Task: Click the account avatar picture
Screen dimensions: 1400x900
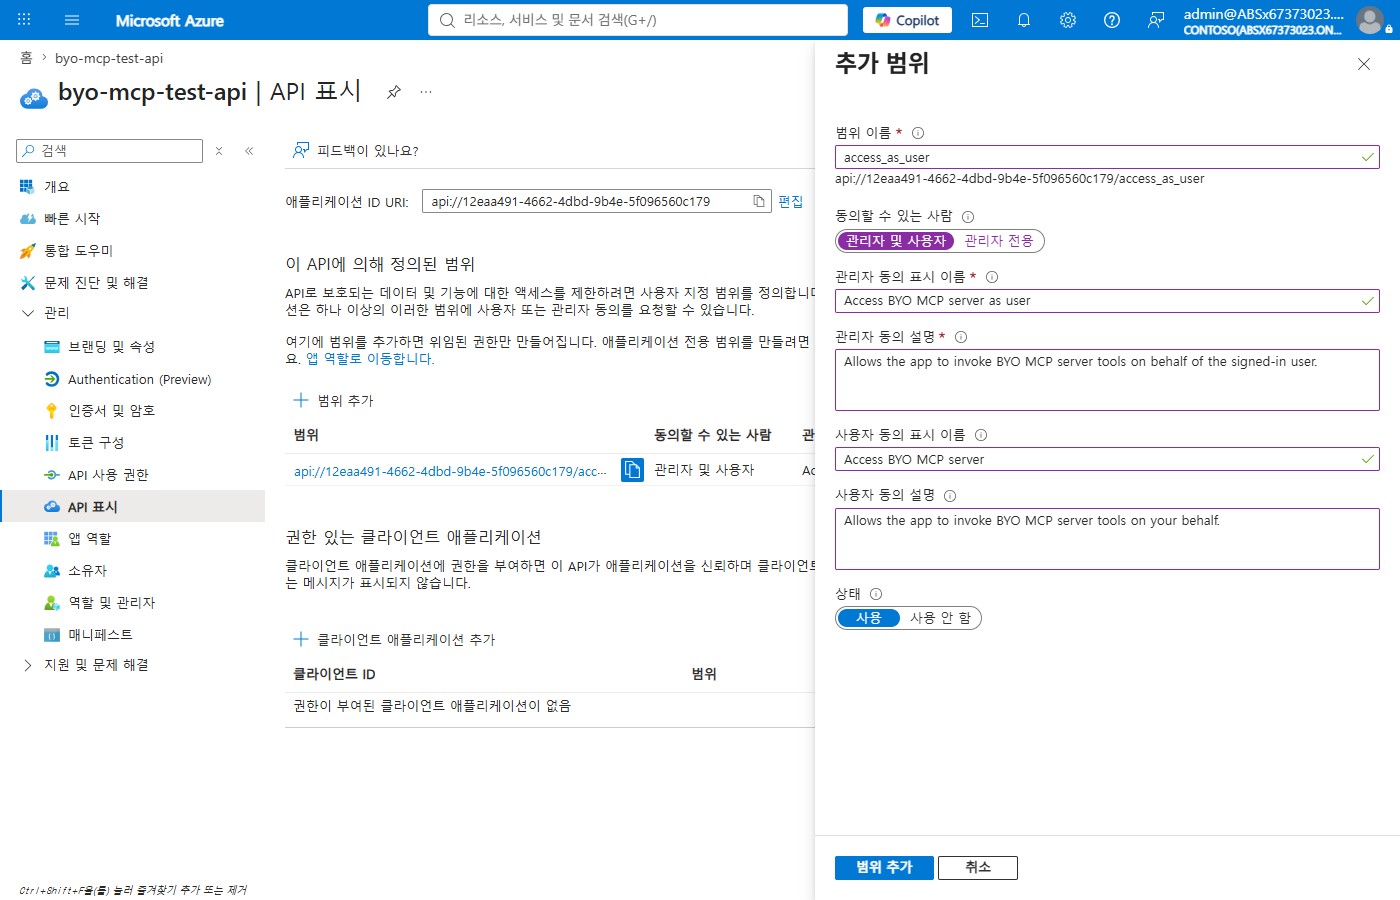Action: 1370,20
